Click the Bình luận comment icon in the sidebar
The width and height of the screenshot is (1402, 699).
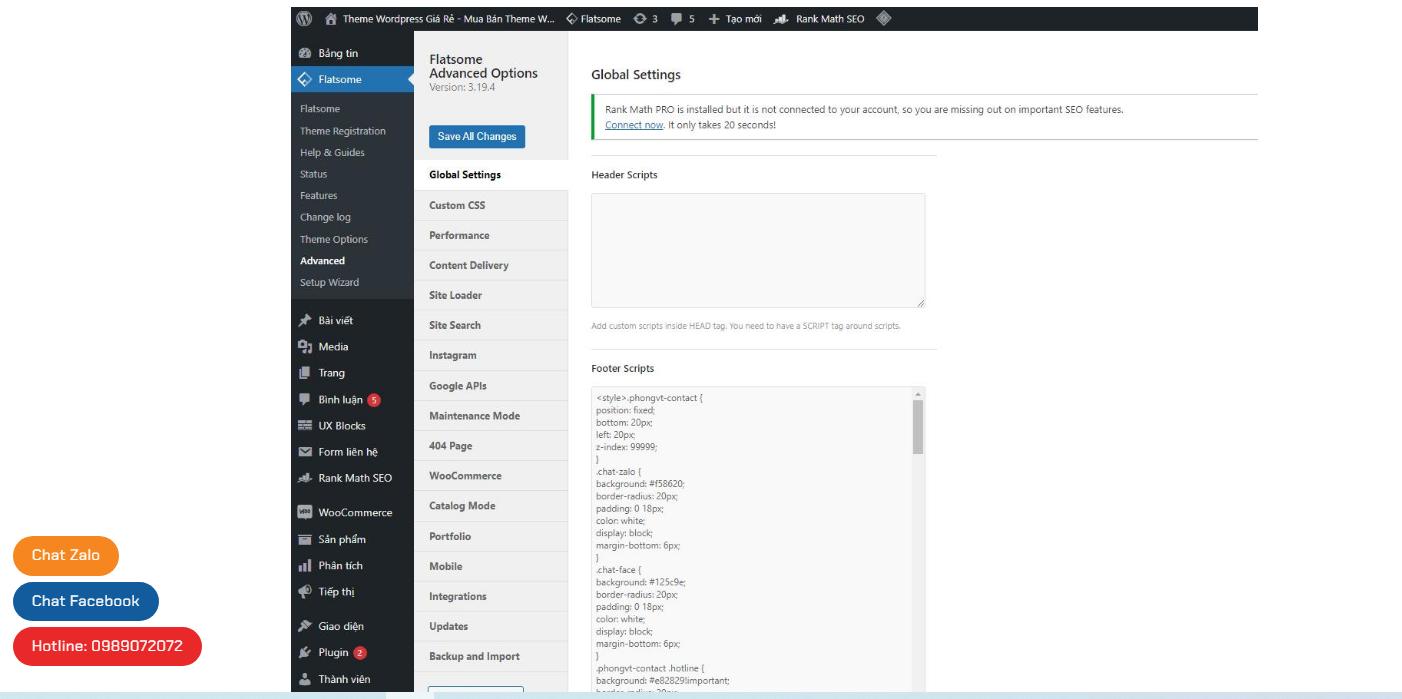[307, 399]
